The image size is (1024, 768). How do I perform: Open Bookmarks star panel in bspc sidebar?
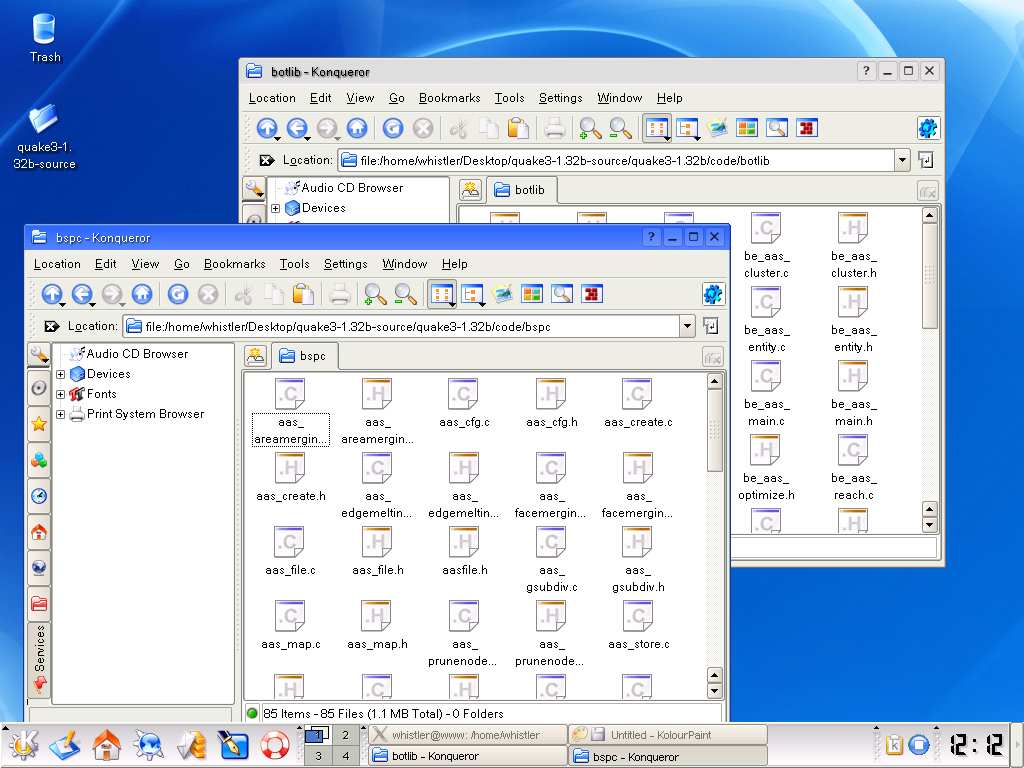click(x=39, y=424)
